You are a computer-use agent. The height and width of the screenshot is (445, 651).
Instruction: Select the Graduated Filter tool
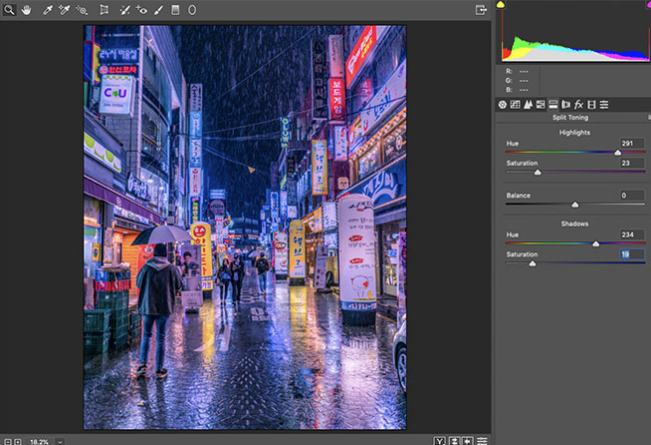point(175,10)
